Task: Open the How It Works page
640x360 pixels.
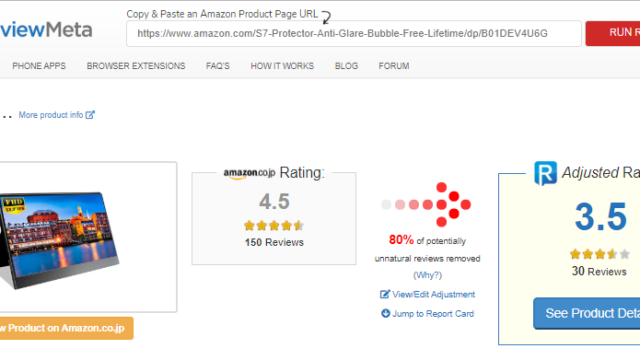Action: coord(282,66)
